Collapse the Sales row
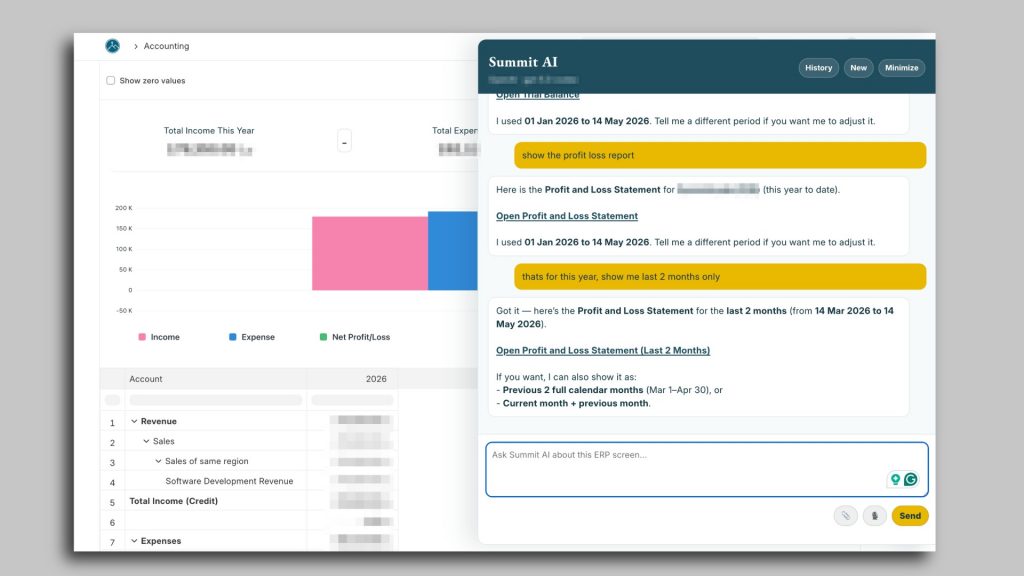Image resolution: width=1024 pixels, height=576 pixels. (146, 441)
